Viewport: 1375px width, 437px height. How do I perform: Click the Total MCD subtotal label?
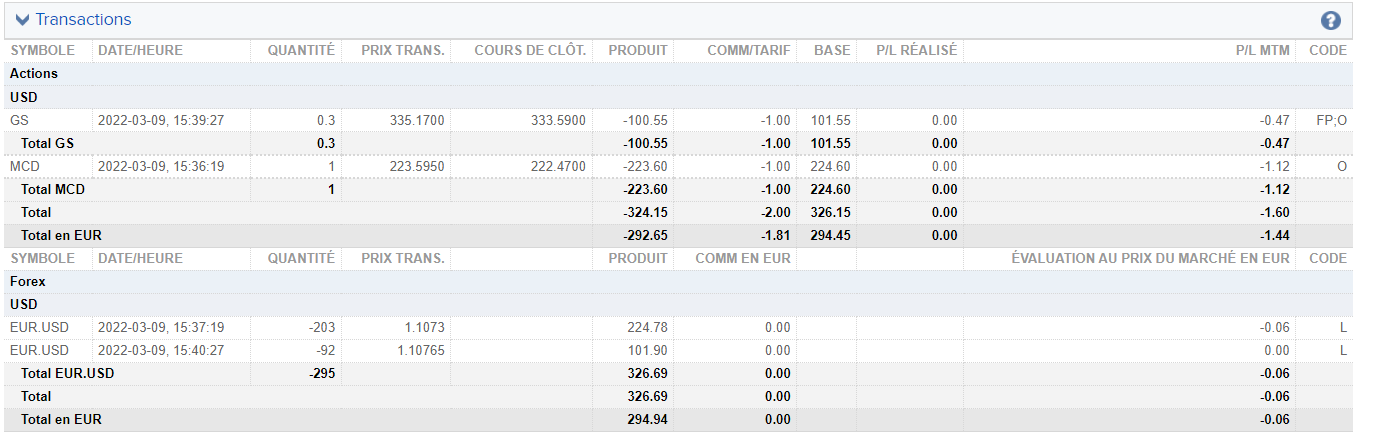click(53, 189)
